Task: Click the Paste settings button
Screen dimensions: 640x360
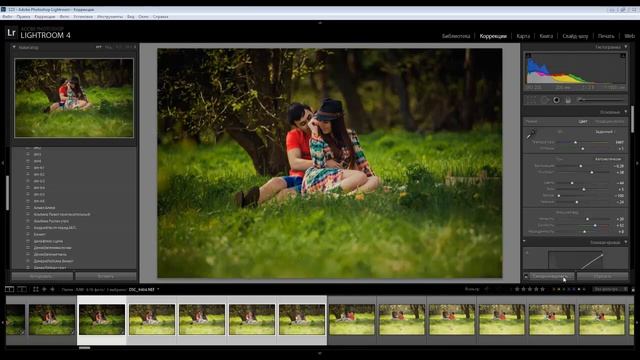Action: click(x=106, y=276)
